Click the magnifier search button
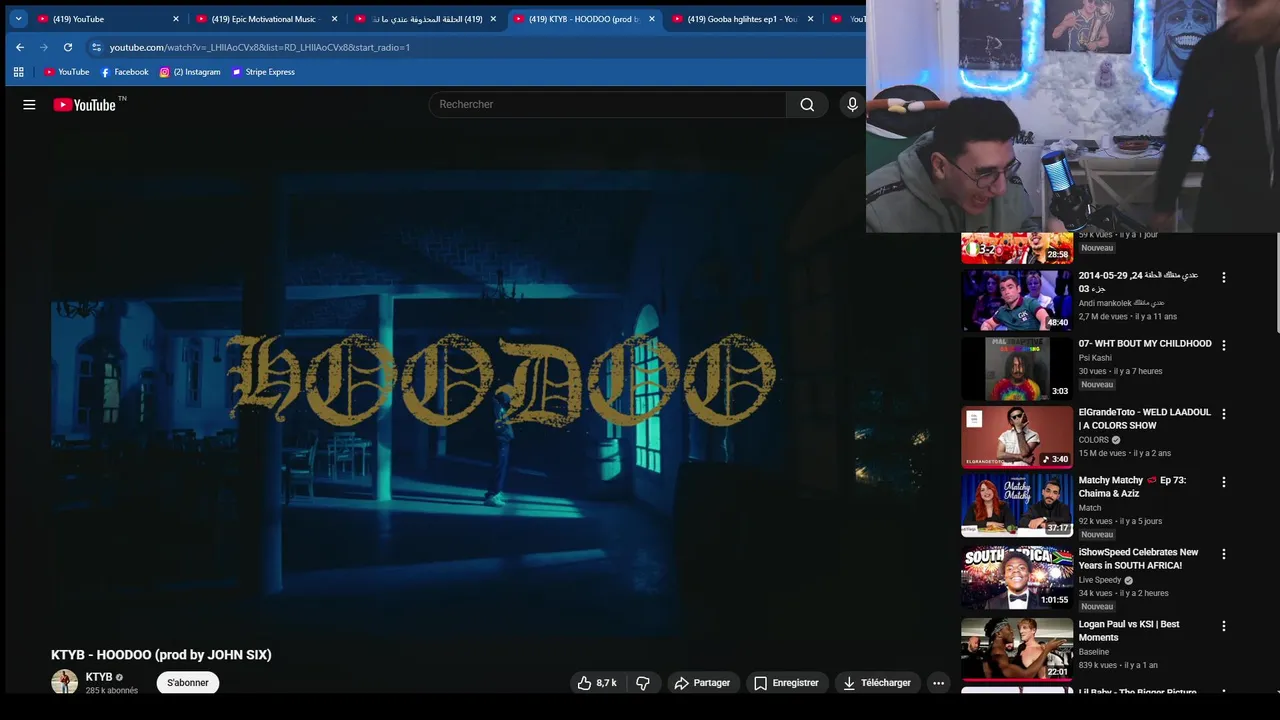Image resolution: width=1280 pixels, height=720 pixels. pyautogui.click(x=807, y=104)
